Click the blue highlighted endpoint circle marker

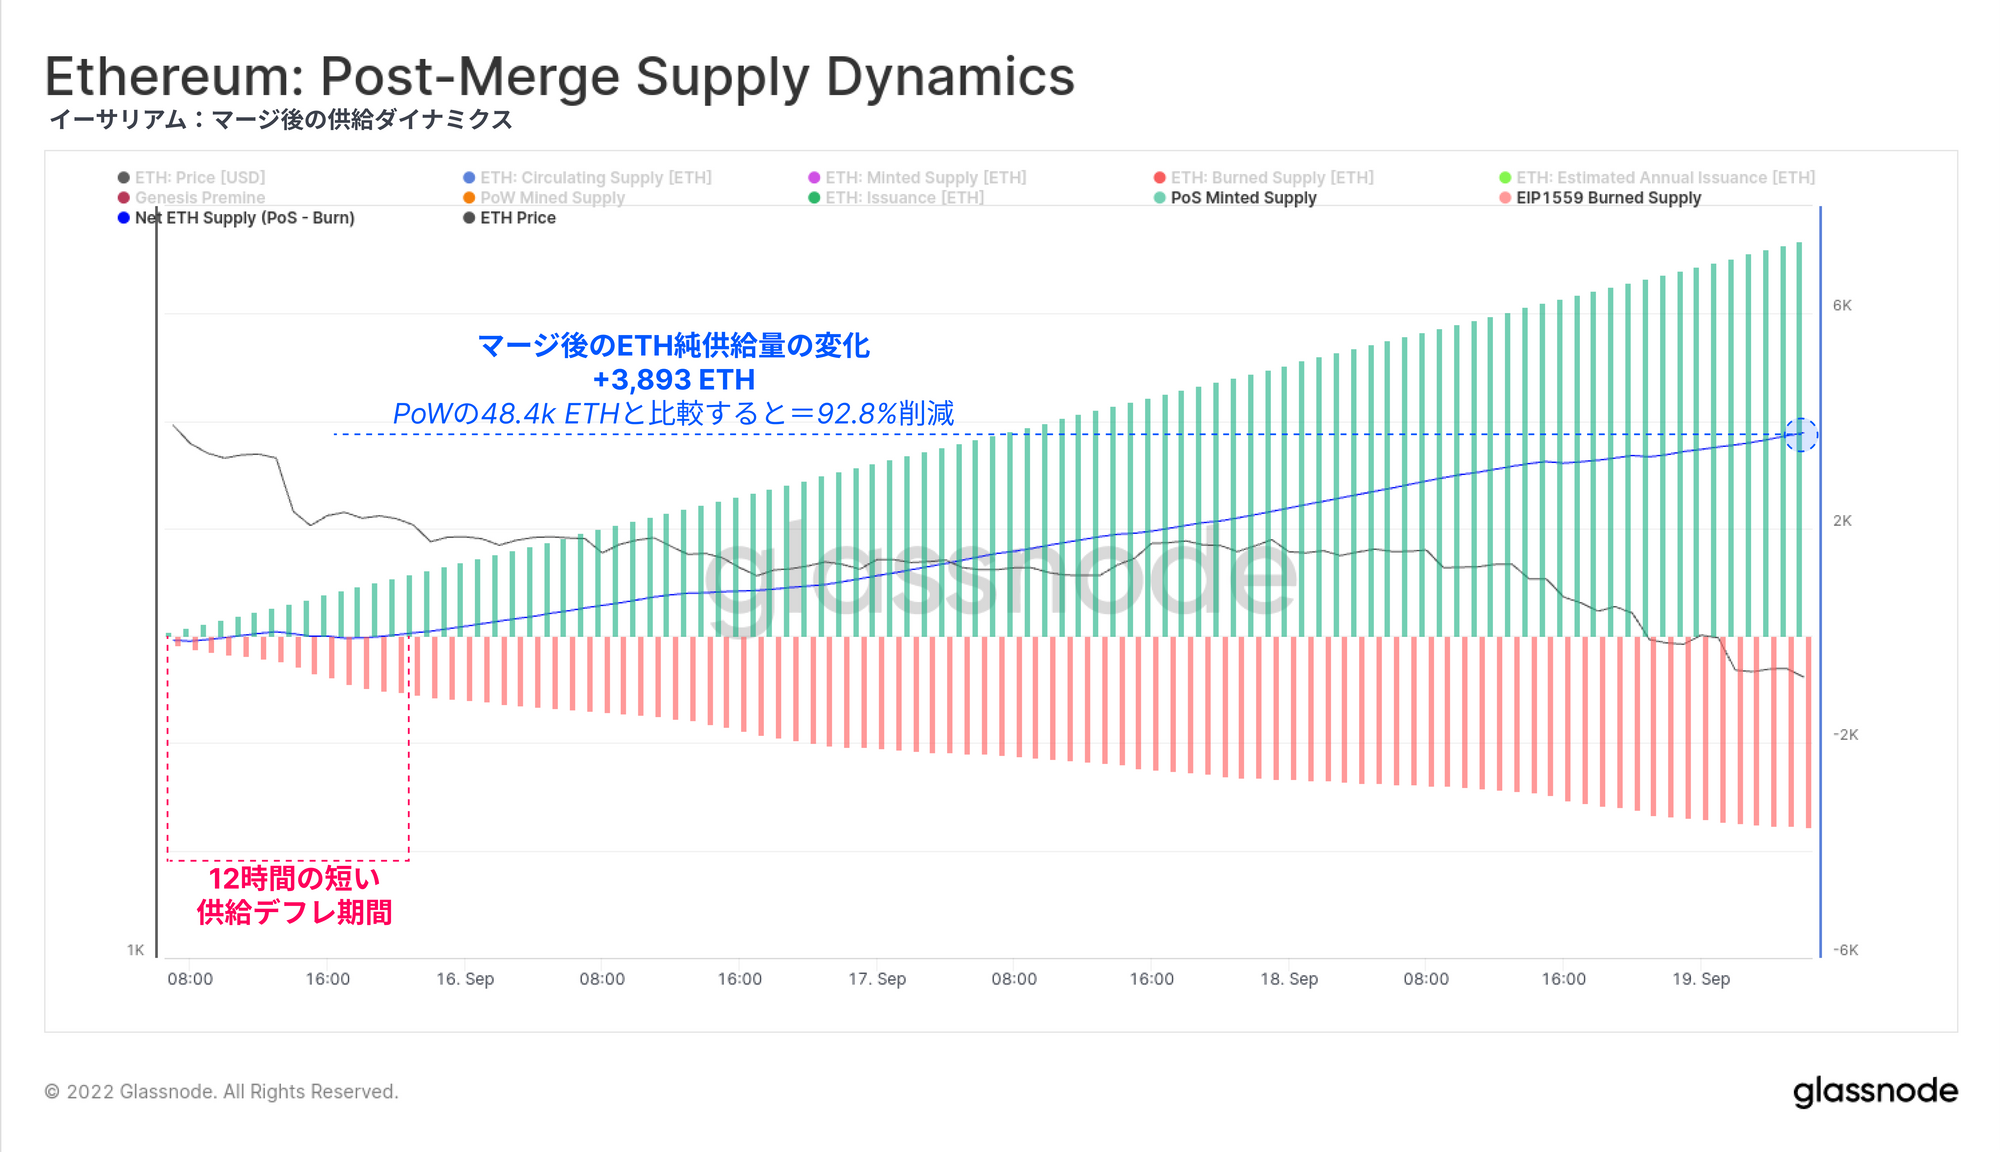point(1801,435)
